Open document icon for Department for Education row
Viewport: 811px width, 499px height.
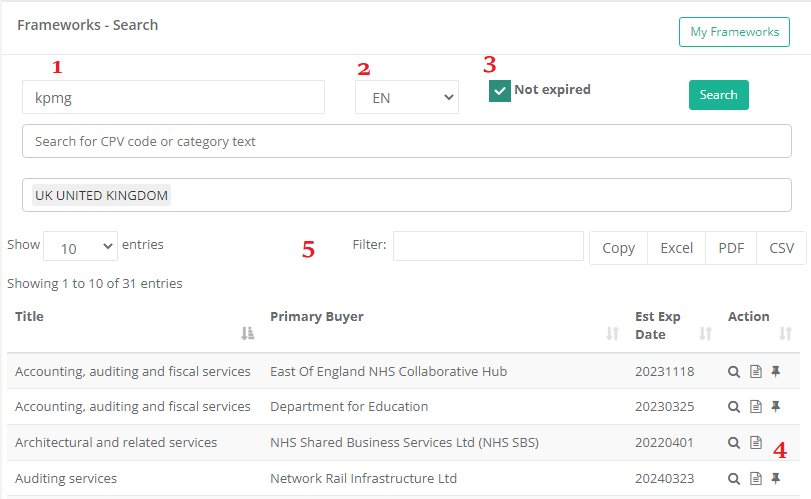coord(756,407)
